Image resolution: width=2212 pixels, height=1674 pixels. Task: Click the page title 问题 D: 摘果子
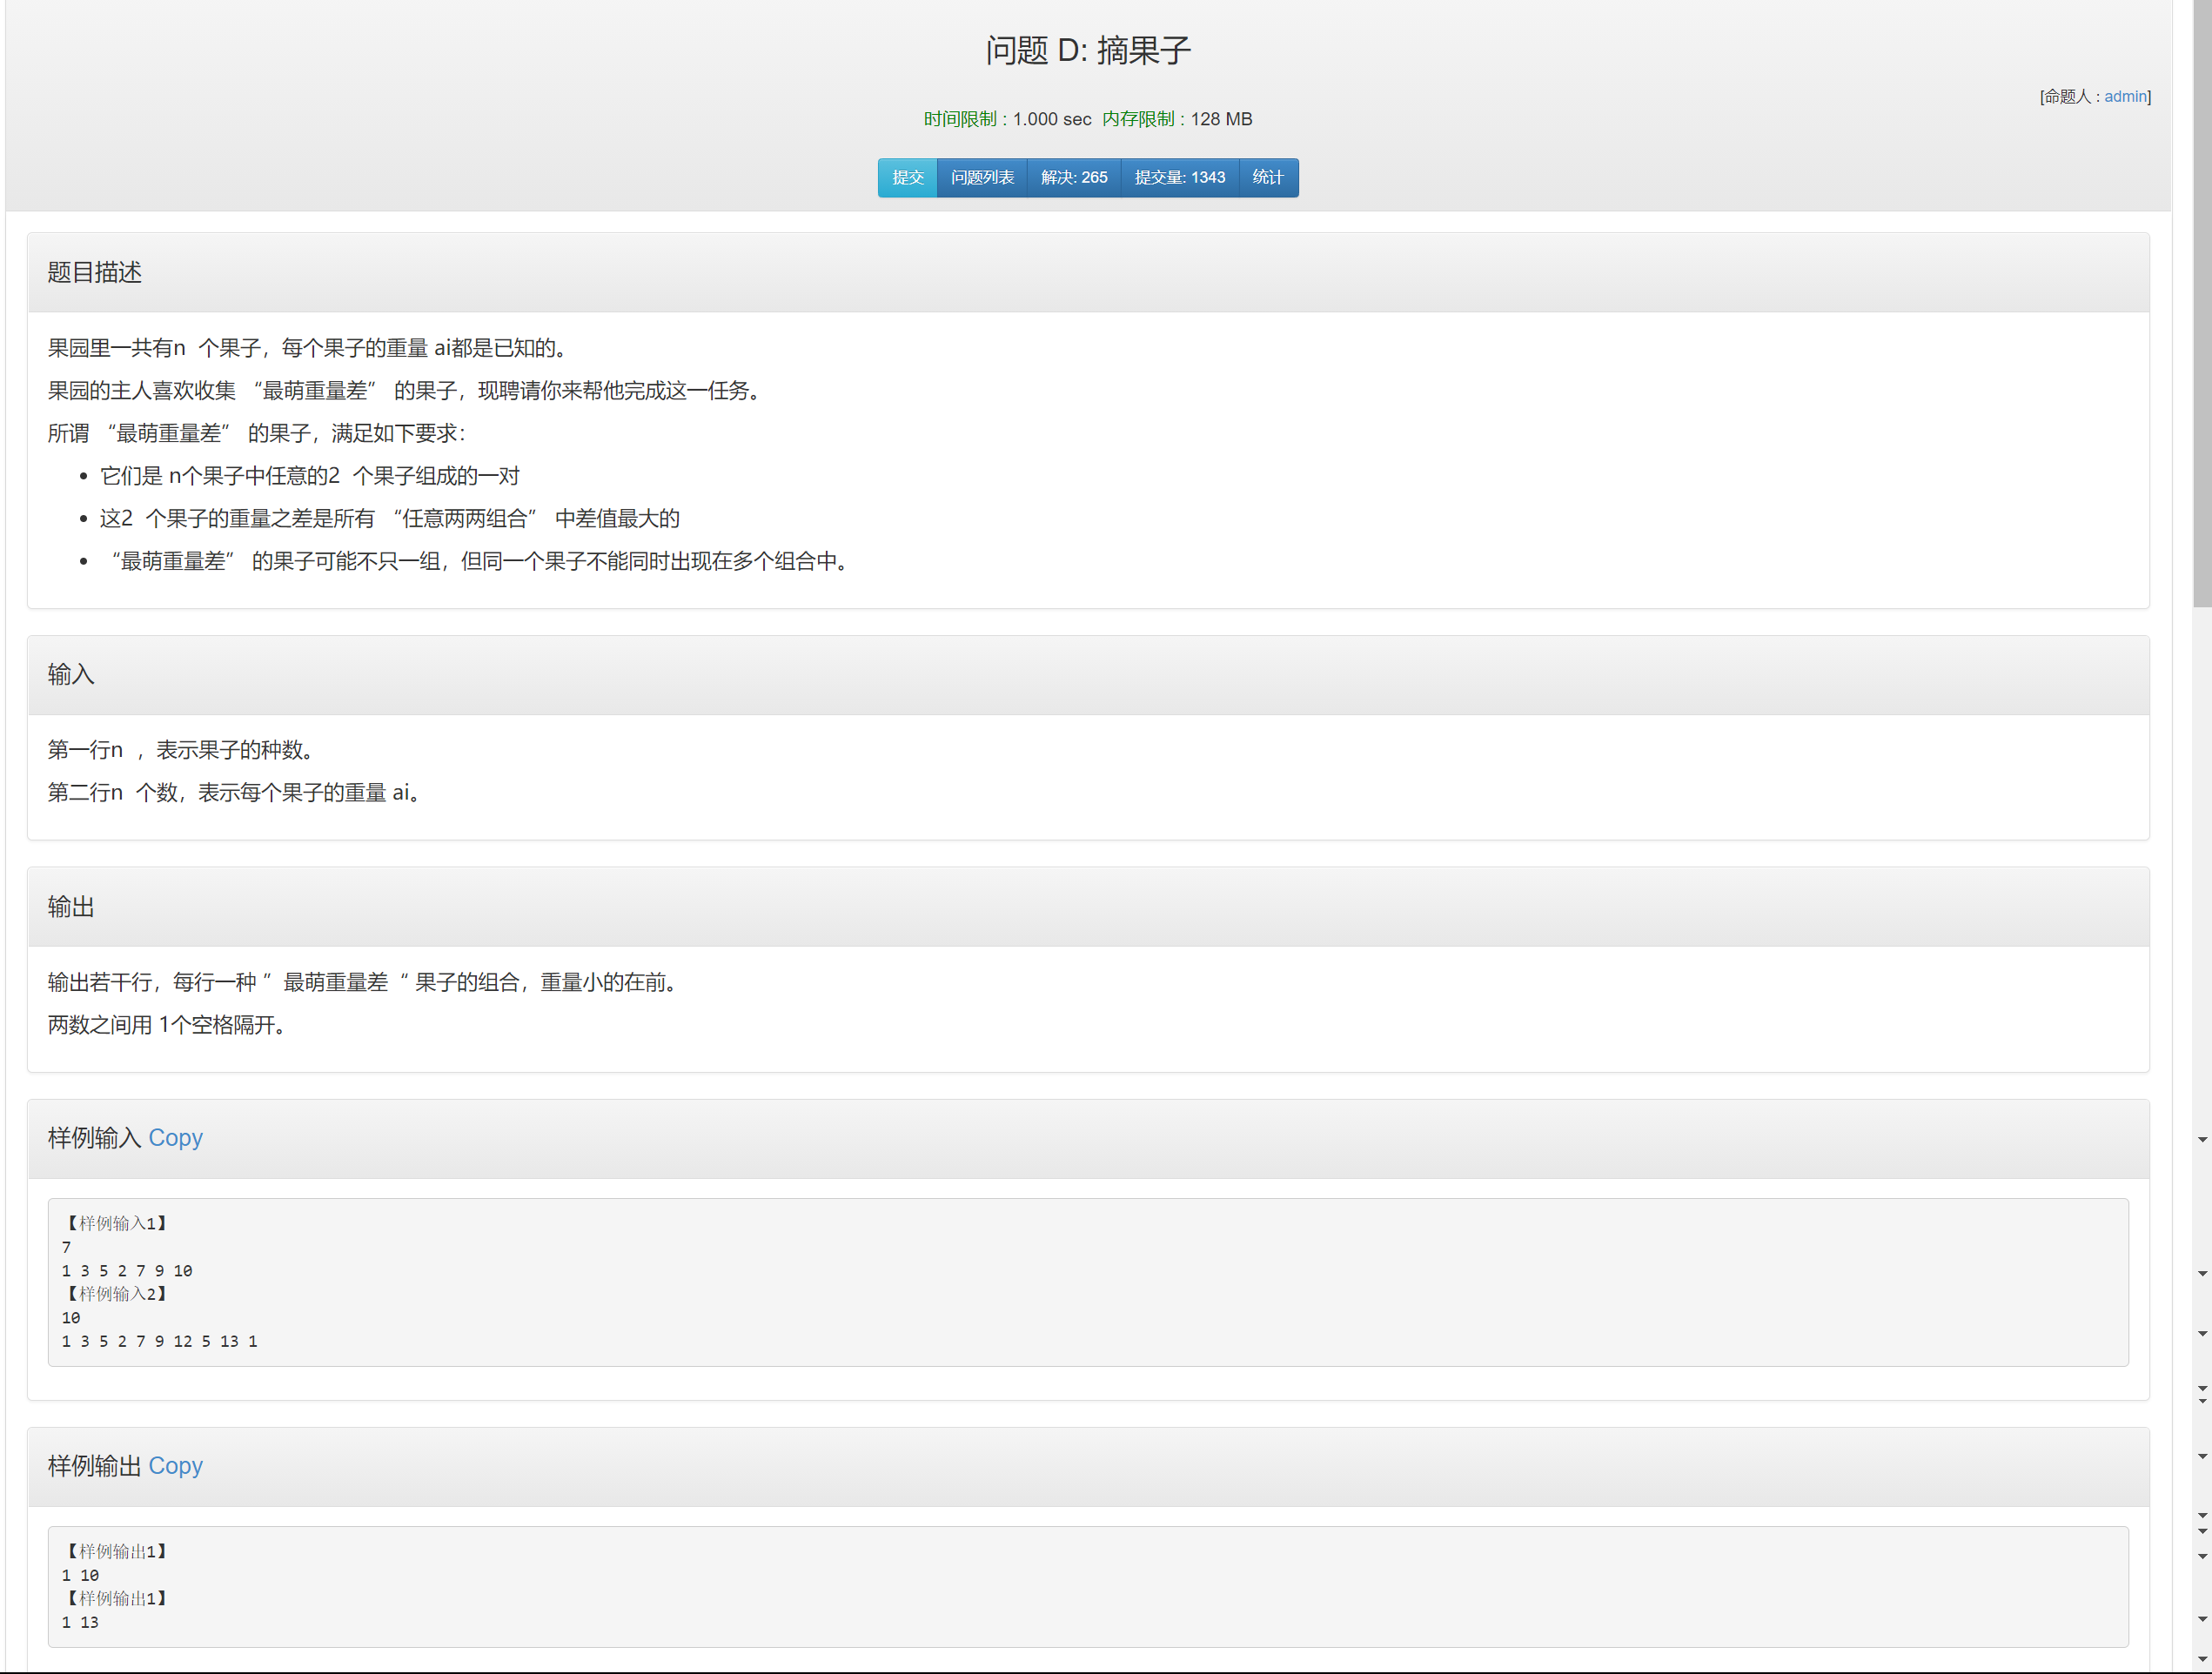1087,51
